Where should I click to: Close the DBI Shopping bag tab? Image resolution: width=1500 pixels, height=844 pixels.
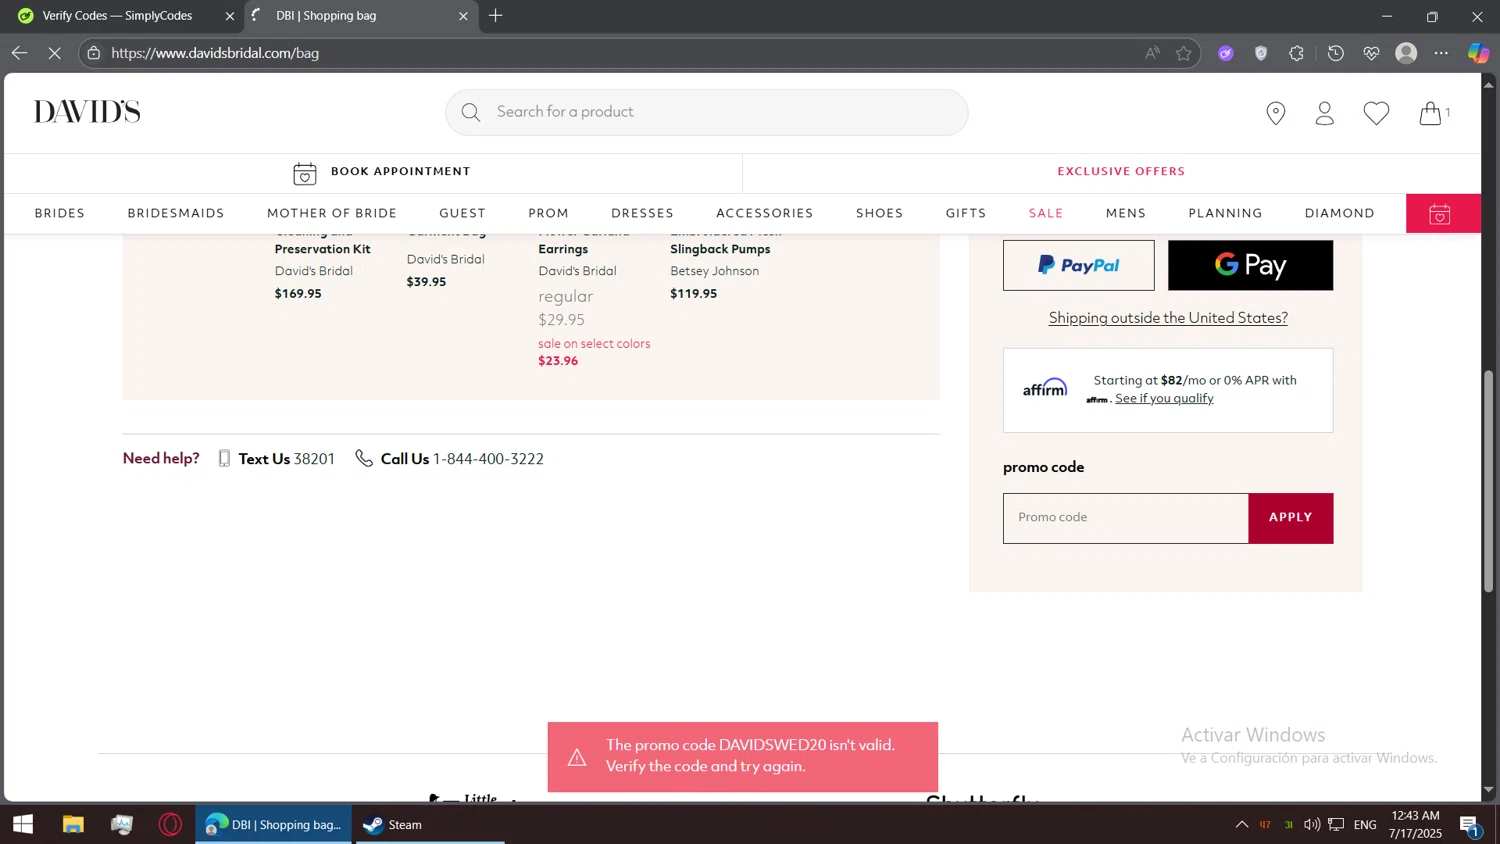(x=463, y=16)
